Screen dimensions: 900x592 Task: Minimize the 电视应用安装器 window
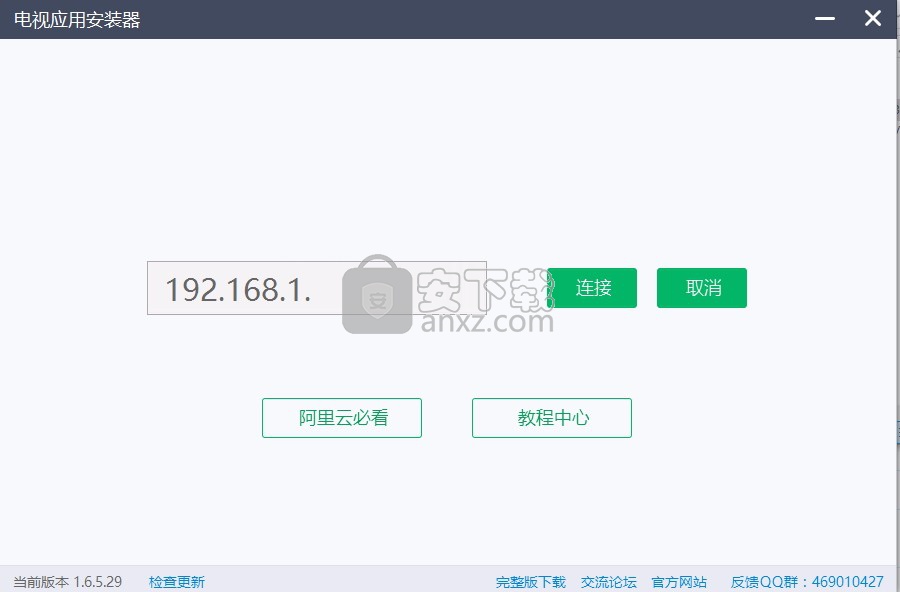(825, 18)
